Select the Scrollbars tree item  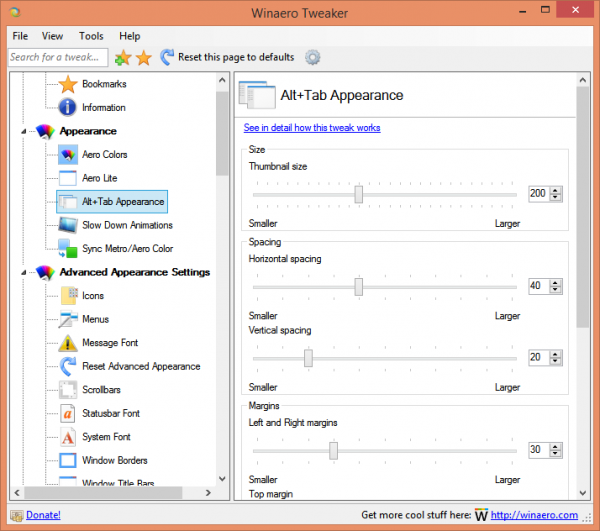[x=101, y=390]
